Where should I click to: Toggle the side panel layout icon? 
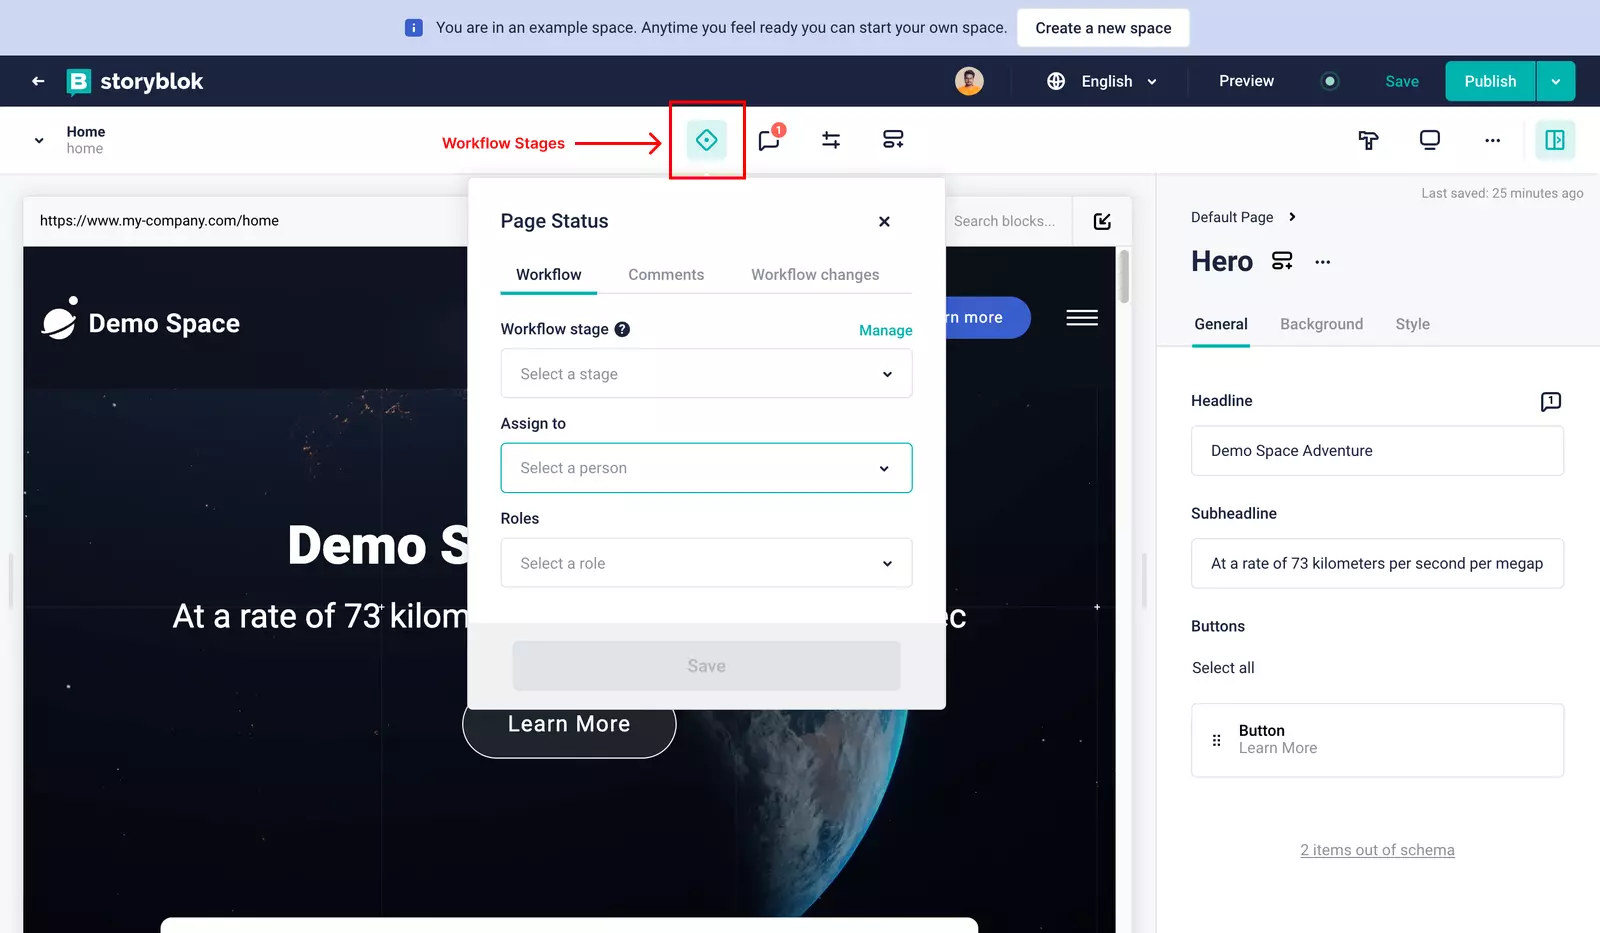(x=1555, y=140)
